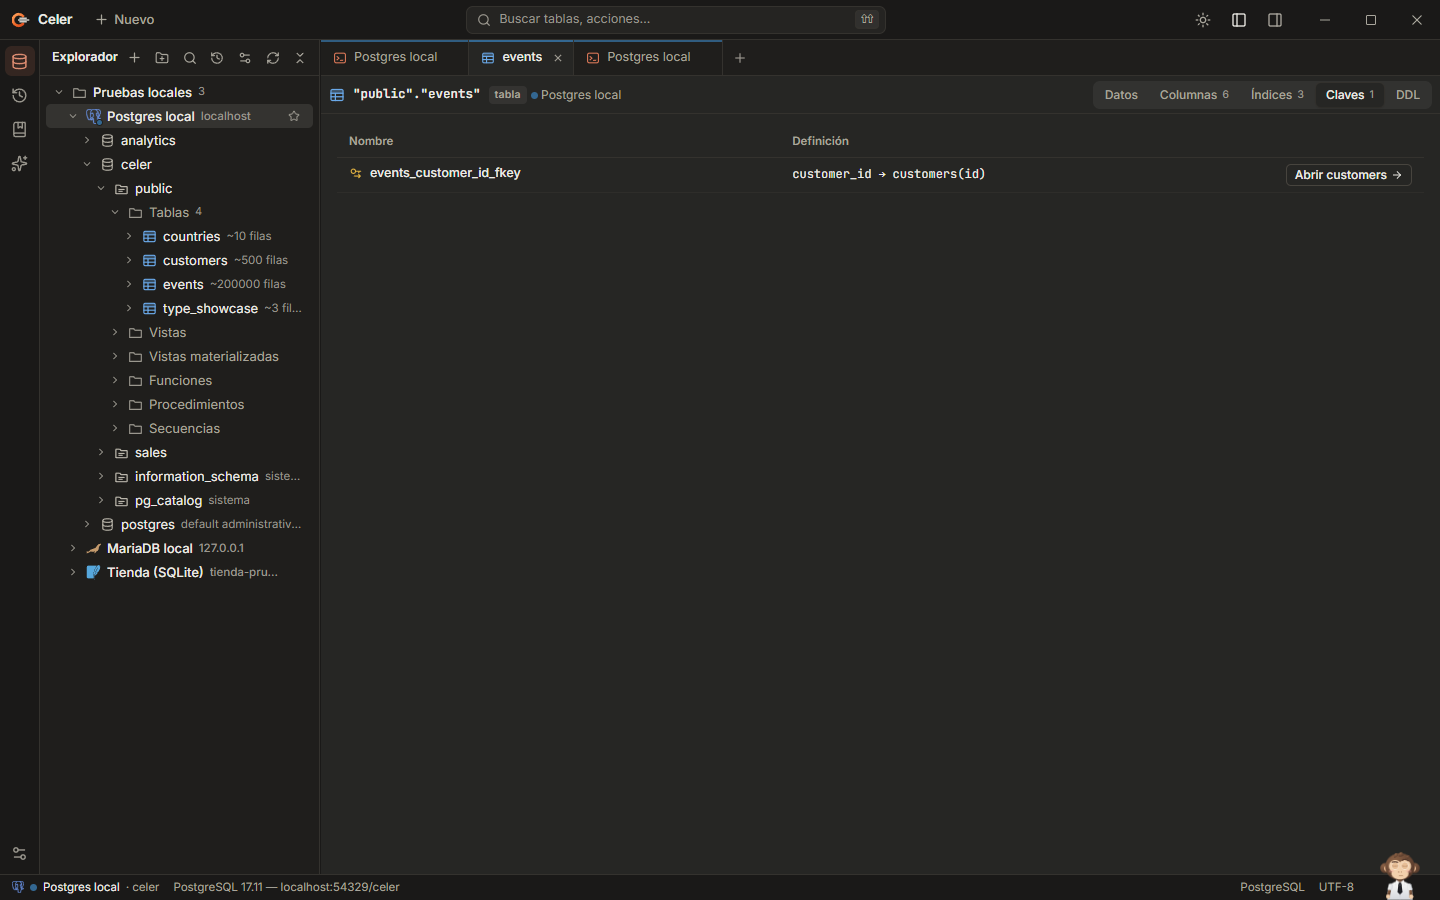Viewport: 1440px width, 900px height.
Task: Open a new tab with plus button
Action: pyautogui.click(x=740, y=58)
